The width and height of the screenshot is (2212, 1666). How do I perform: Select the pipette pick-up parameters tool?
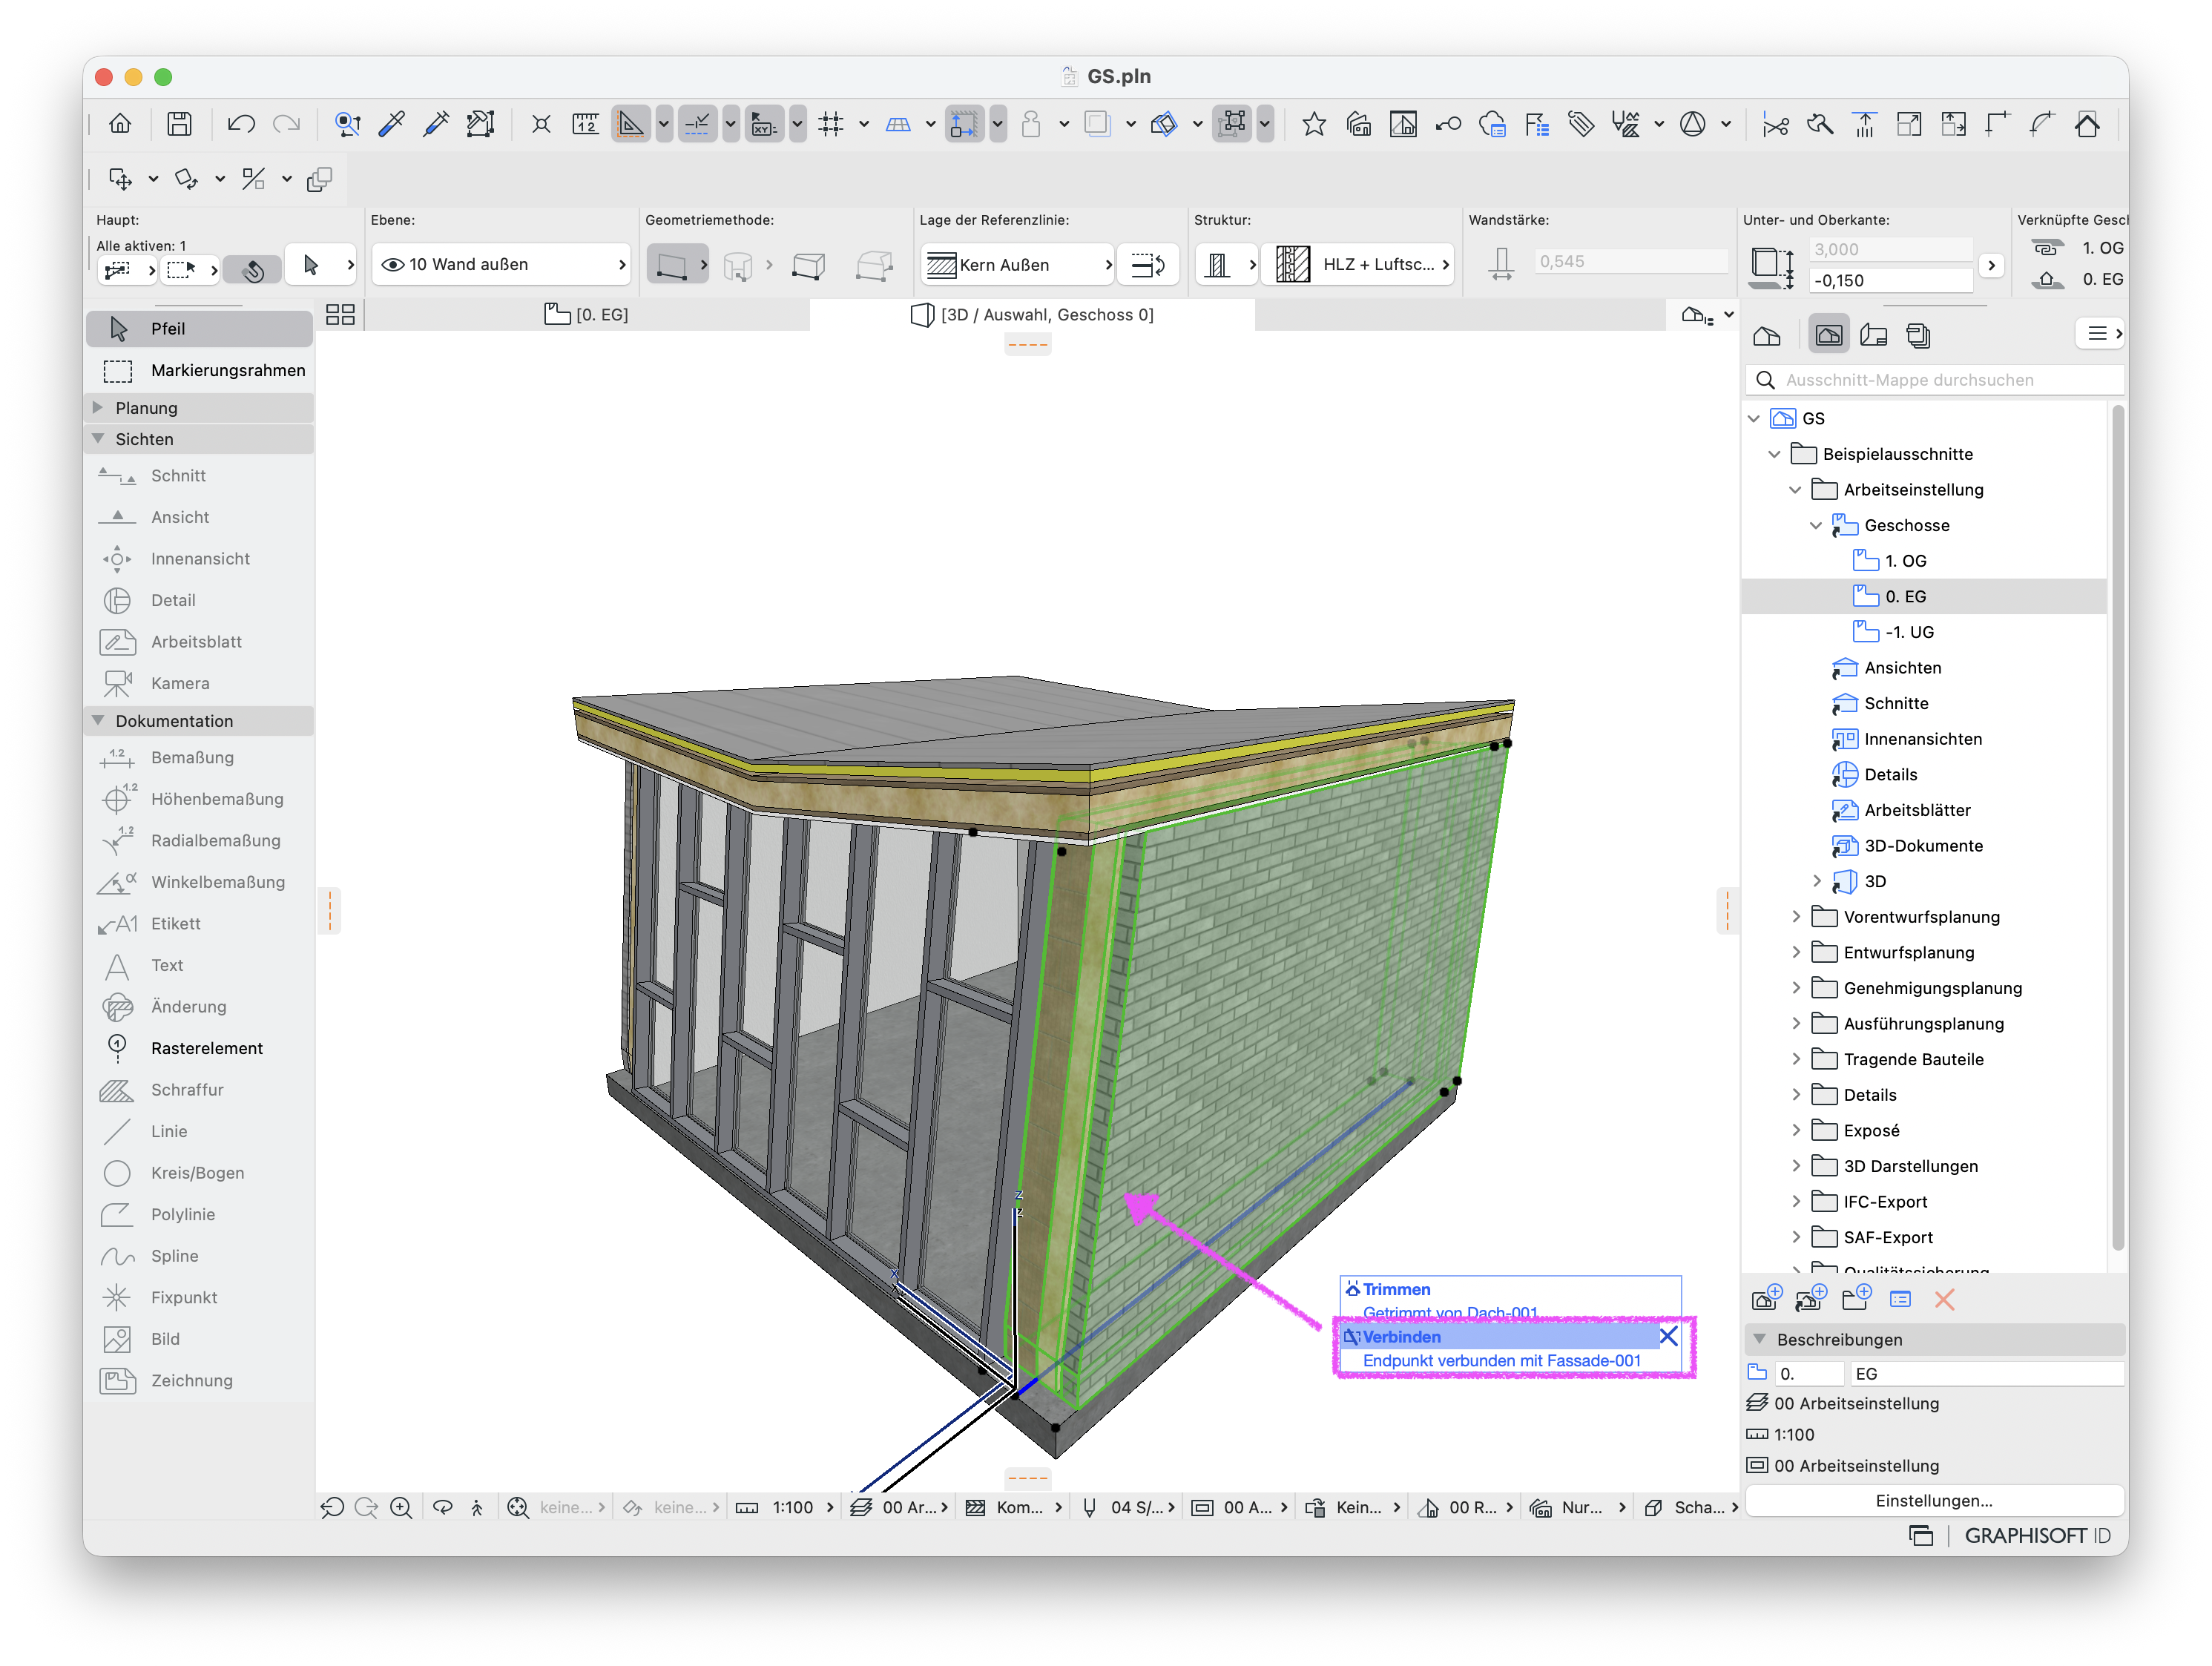[x=392, y=124]
